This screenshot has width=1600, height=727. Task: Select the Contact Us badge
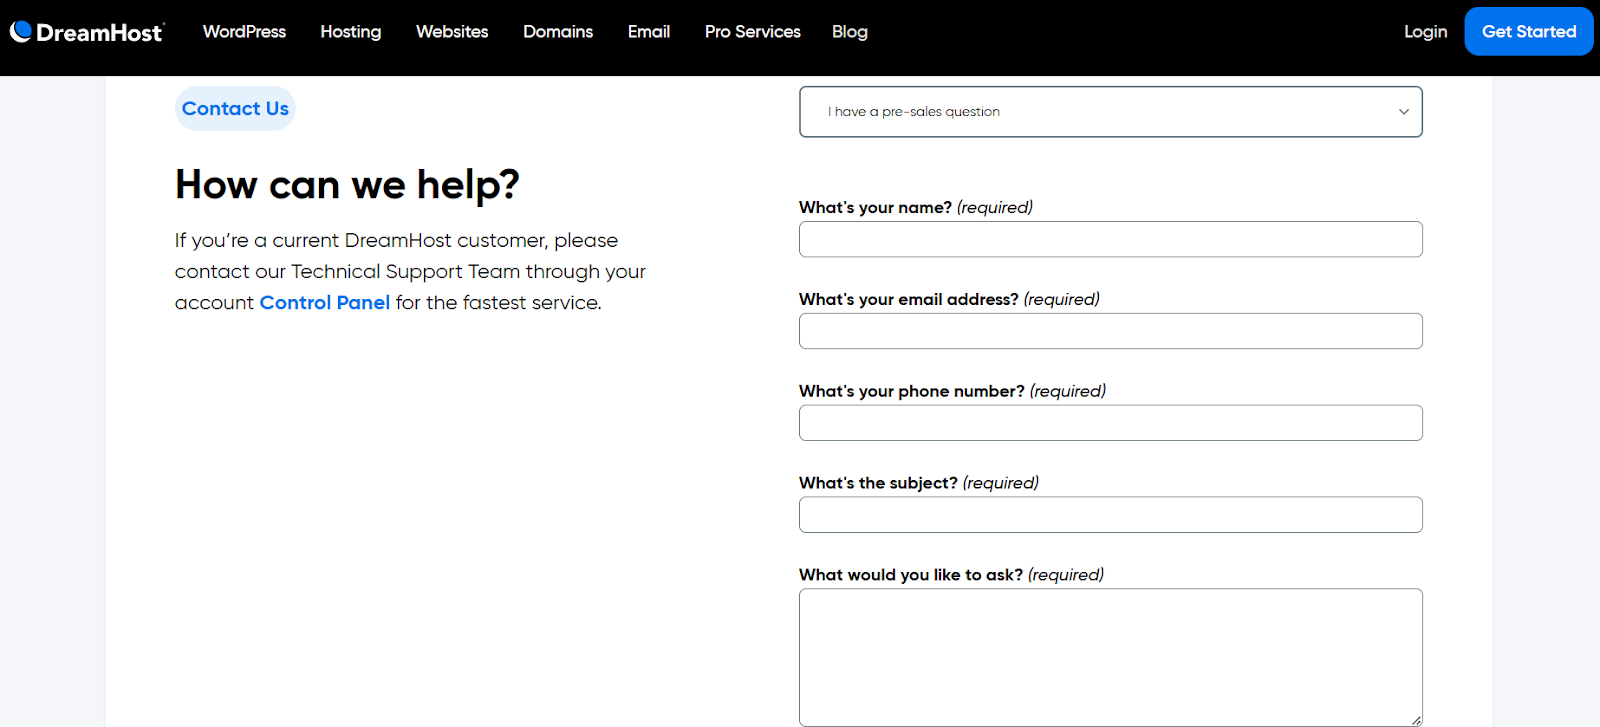click(234, 108)
